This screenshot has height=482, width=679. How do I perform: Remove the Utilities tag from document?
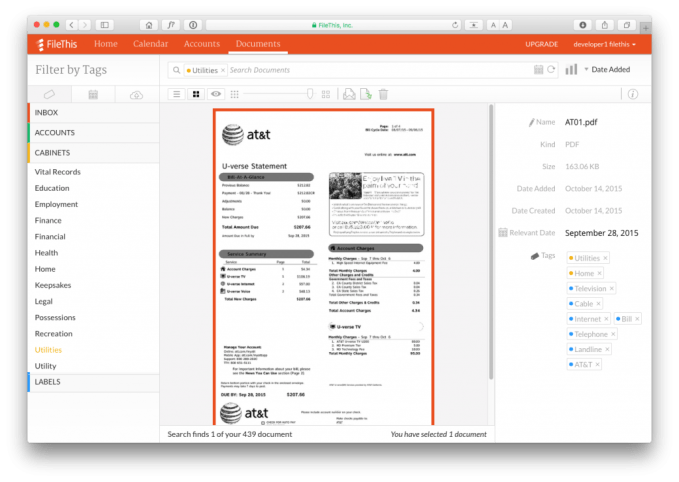click(x=605, y=258)
